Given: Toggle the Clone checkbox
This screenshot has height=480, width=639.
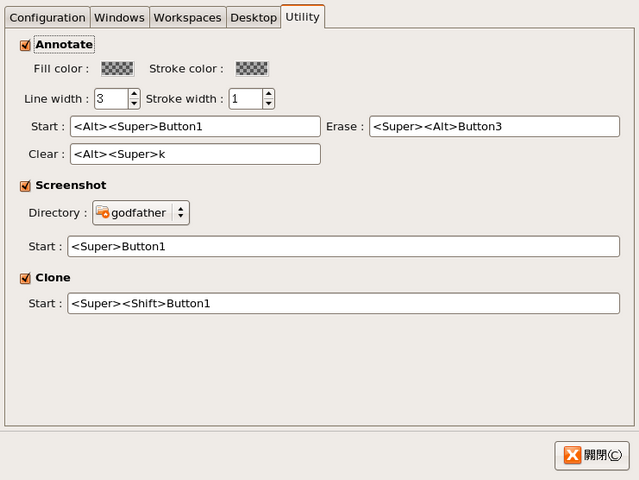Looking at the screenshot, I should (25, 278).
